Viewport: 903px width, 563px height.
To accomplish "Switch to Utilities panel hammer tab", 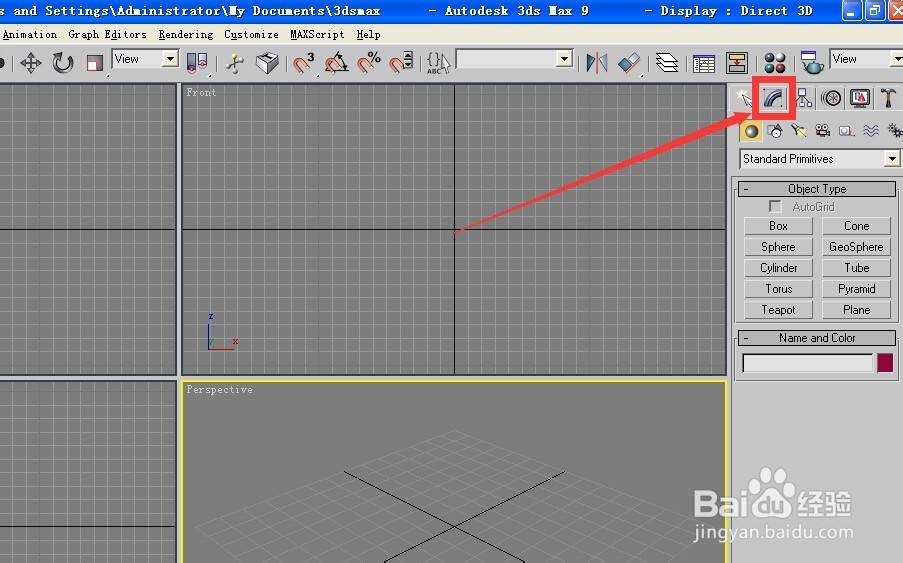I will (888, 98).
